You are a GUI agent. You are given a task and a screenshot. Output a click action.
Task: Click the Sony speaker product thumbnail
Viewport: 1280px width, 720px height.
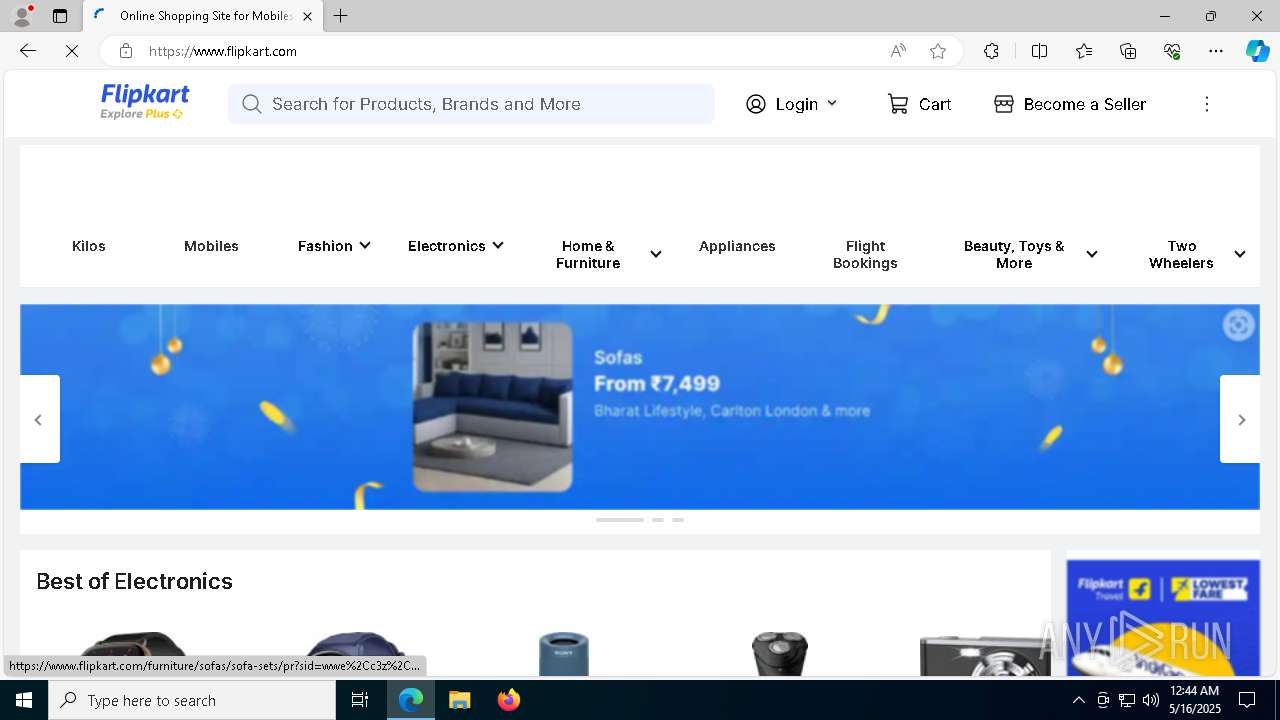(564, 654)
